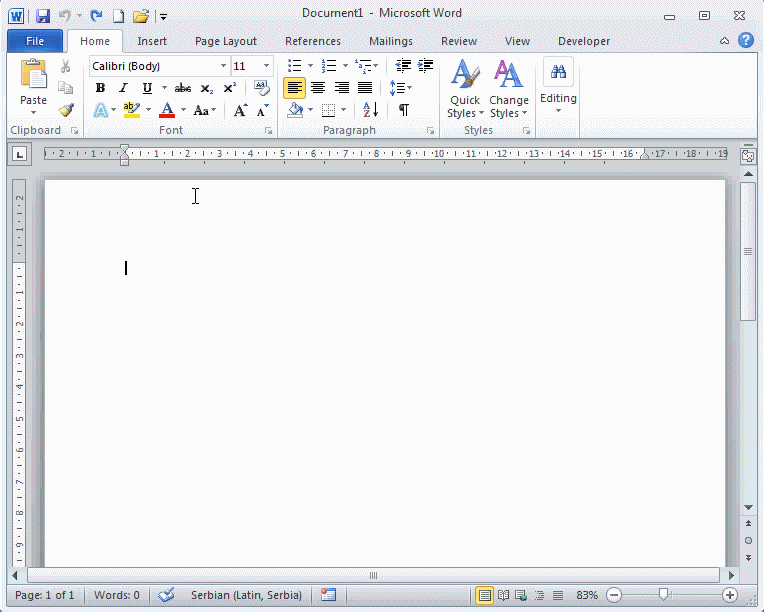Screen dimensions: 764x612
Task: Enable Justify text alignment
Action: [x=365, y=88]
